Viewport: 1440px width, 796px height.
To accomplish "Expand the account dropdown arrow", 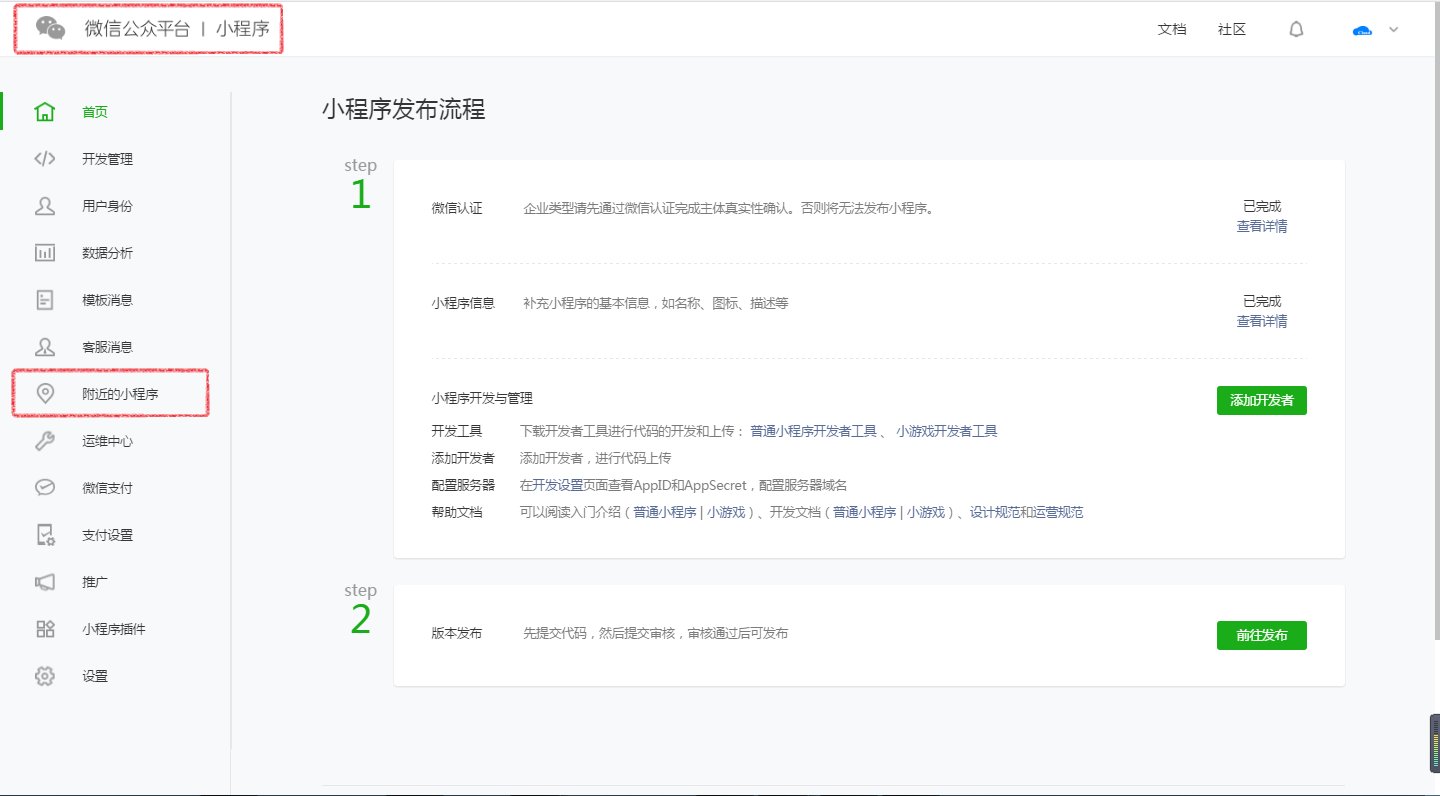I will [1394, 30].
